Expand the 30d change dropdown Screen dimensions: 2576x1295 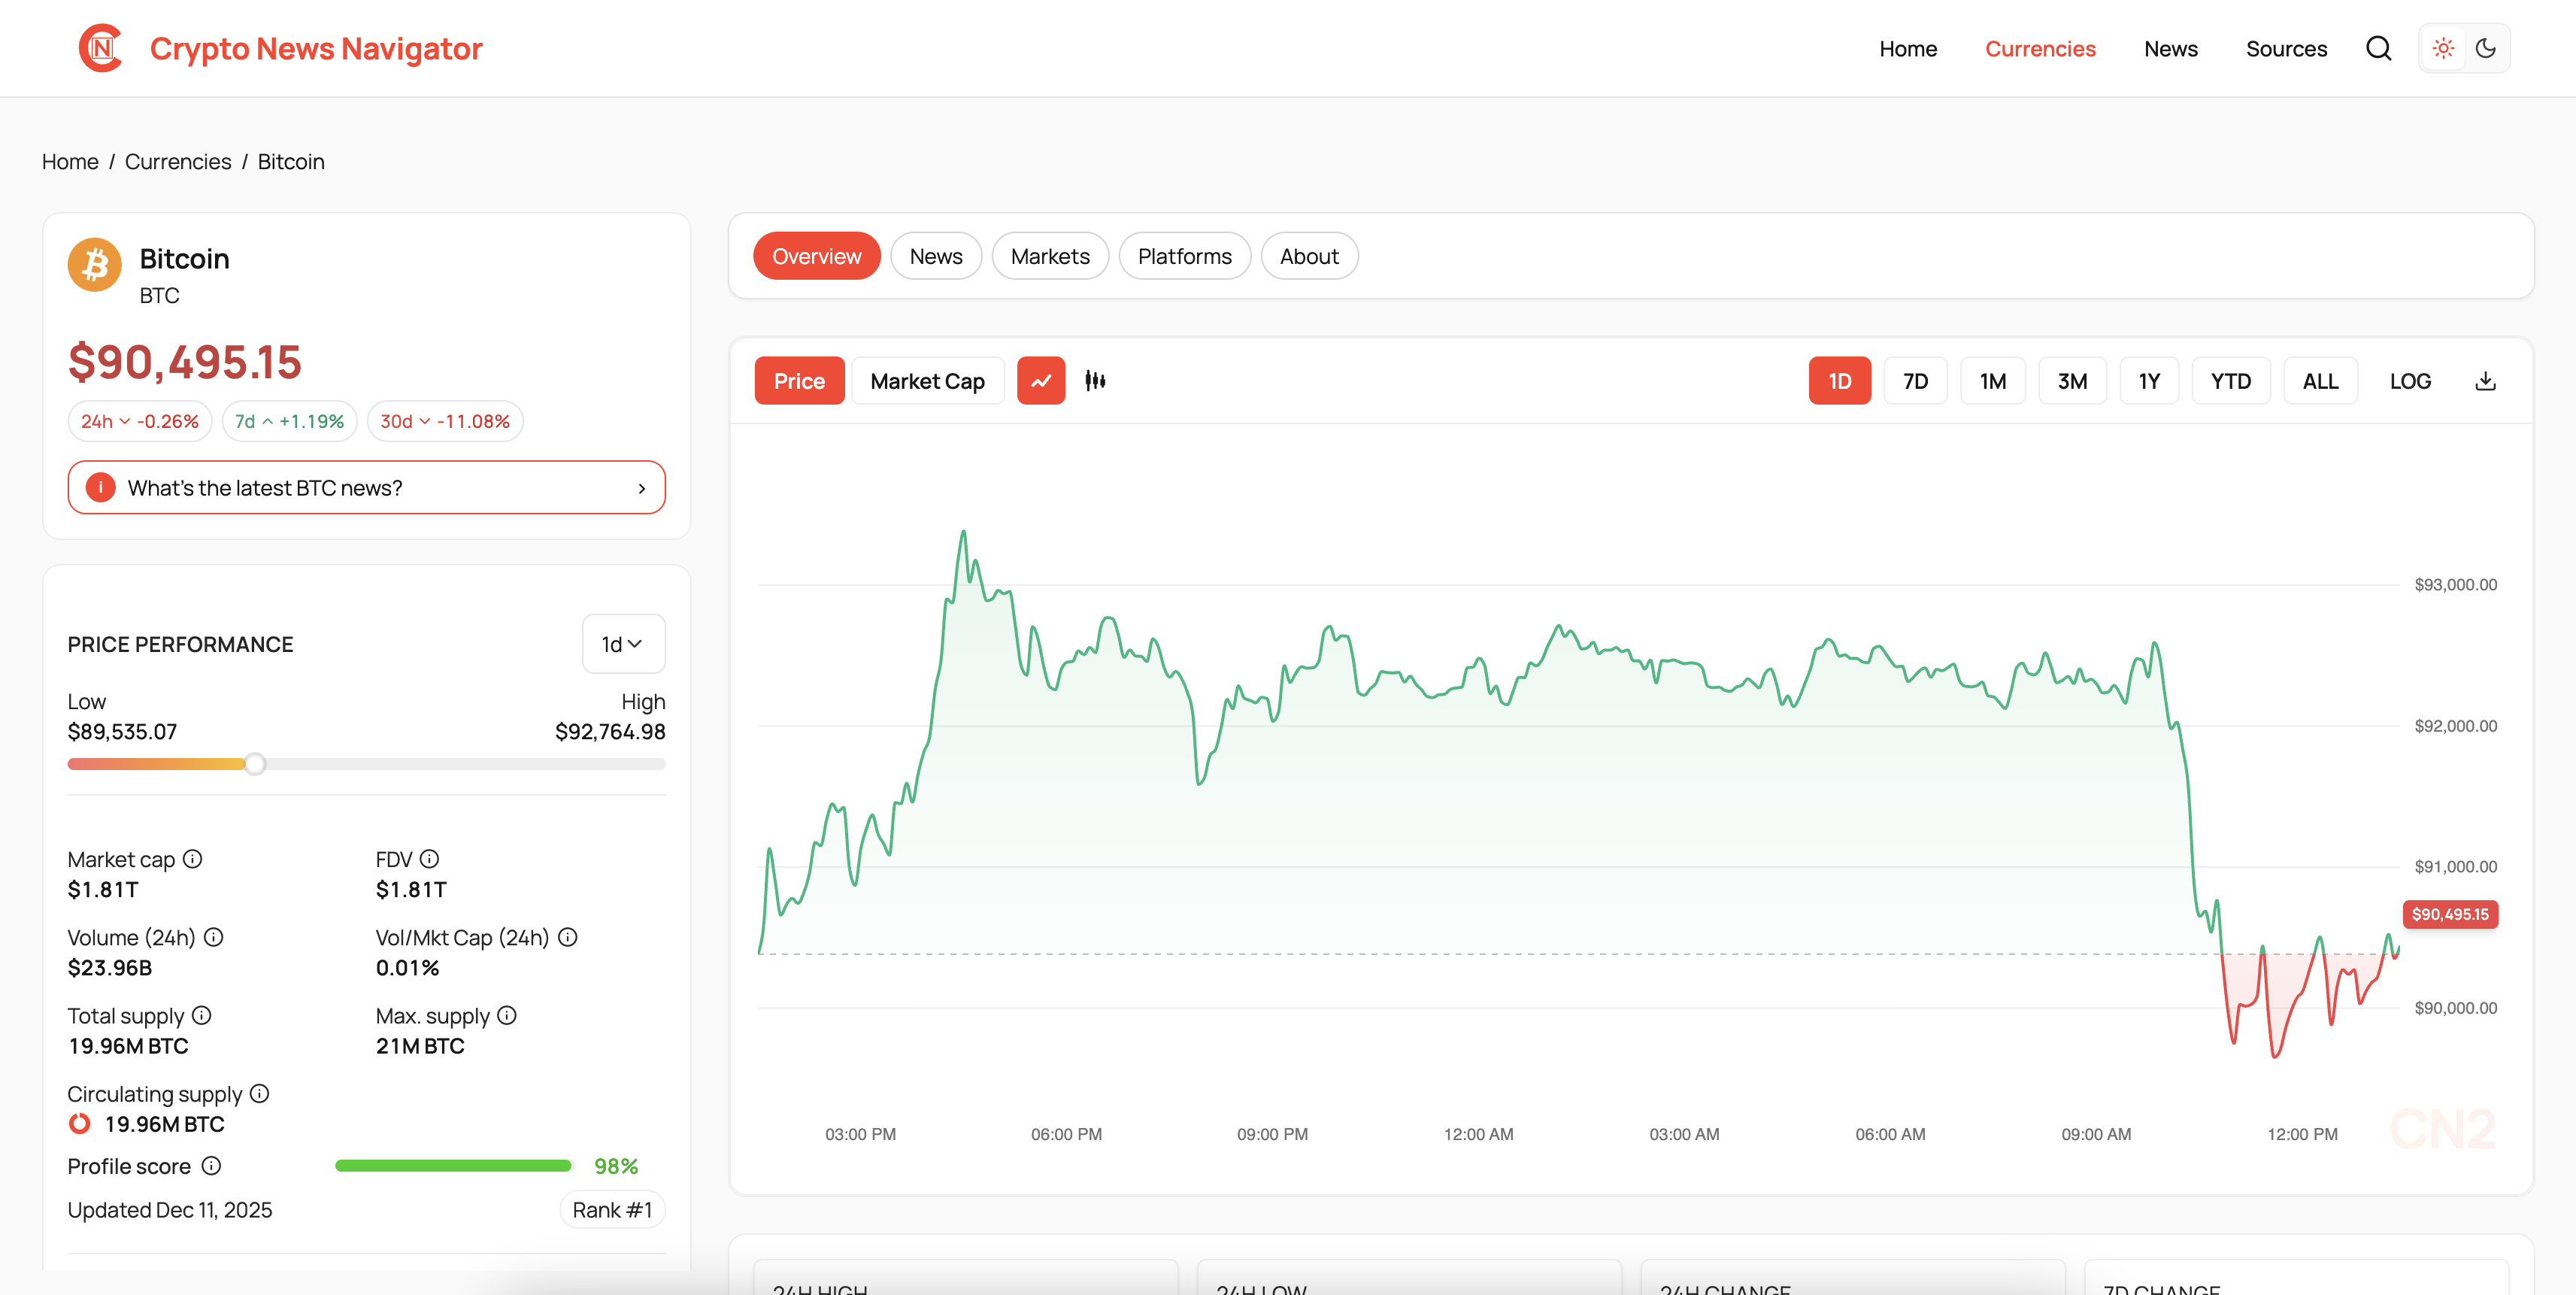[445, 420]
